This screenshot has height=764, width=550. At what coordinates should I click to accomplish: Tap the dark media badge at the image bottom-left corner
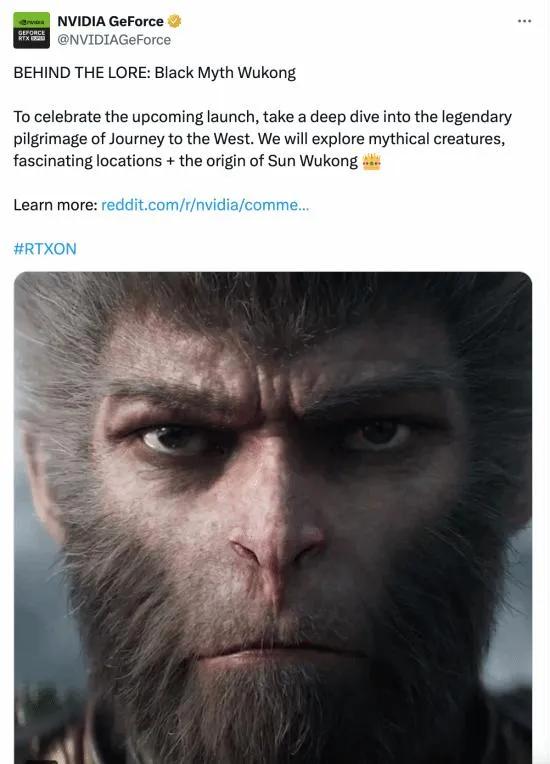pos(41,761)
